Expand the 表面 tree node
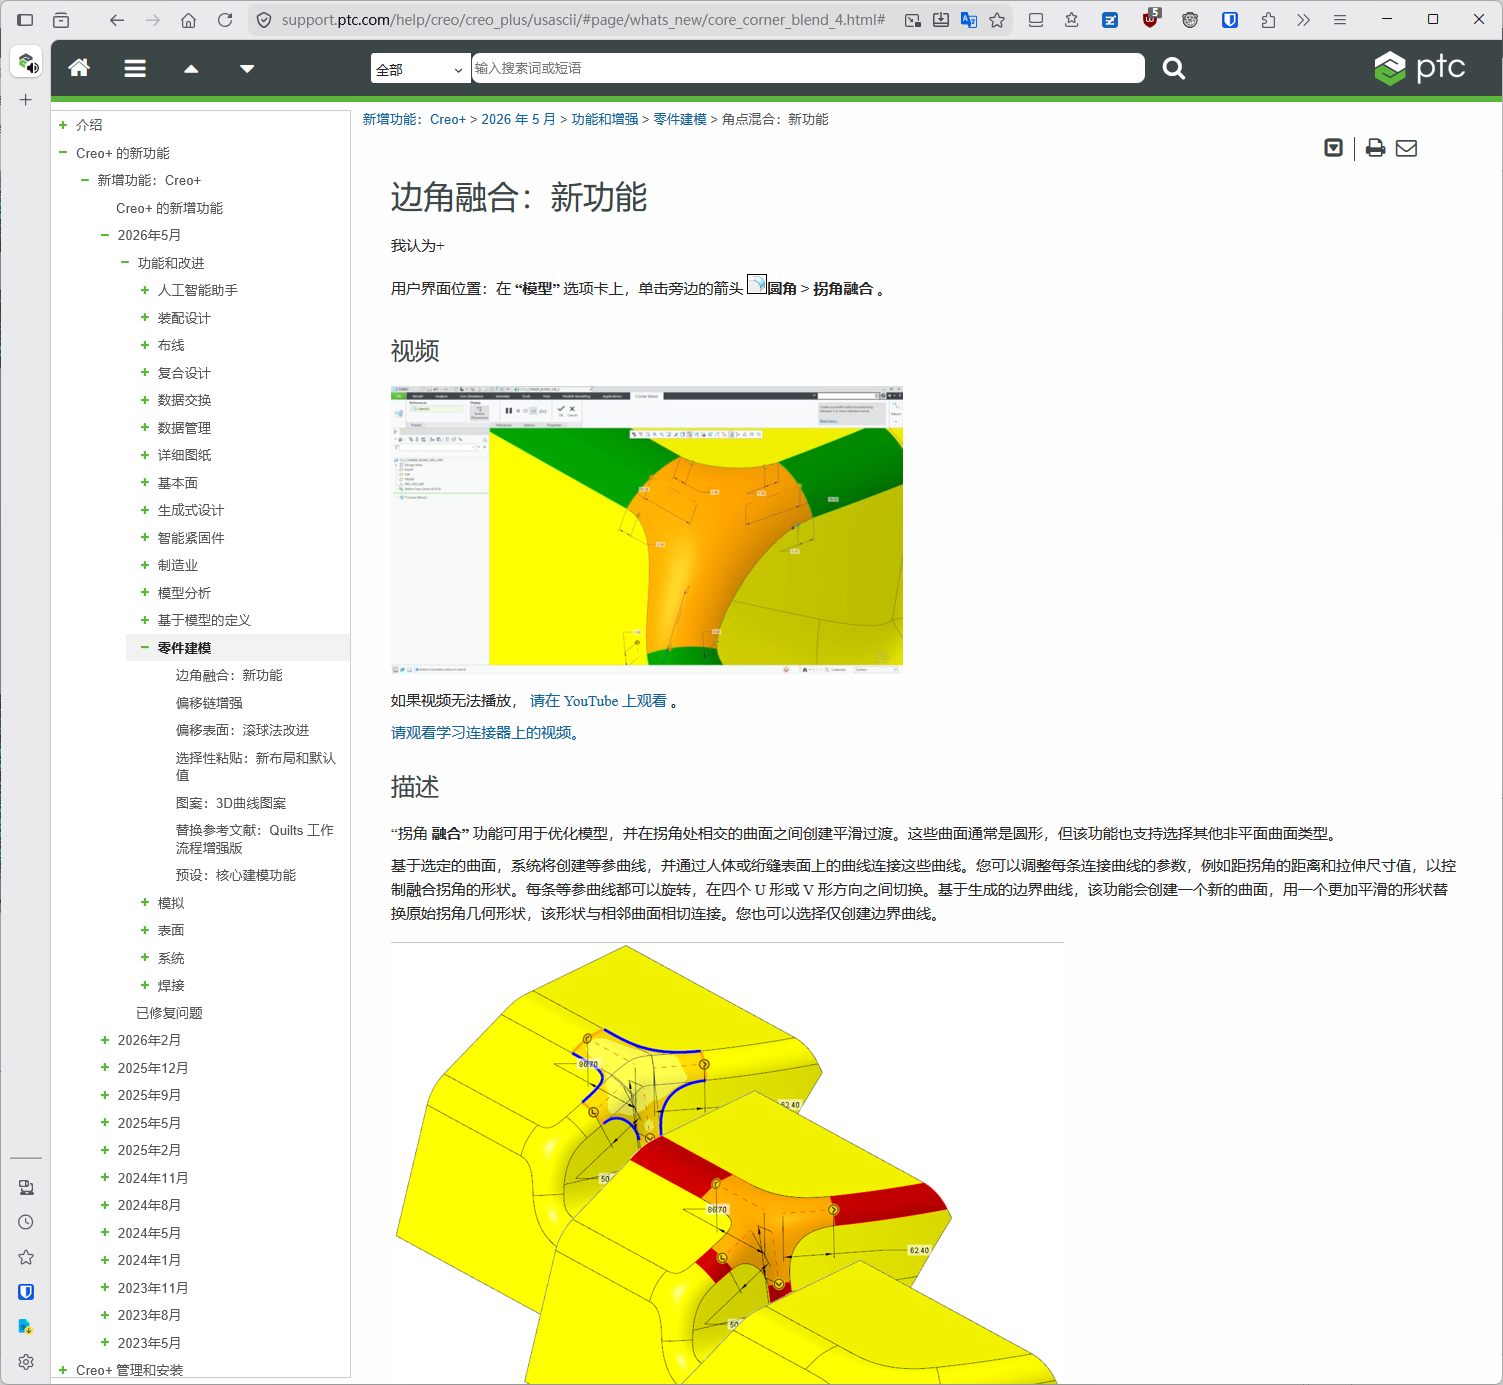The height and width of the screenshot is (1385, 1503). tap(145, 930)
